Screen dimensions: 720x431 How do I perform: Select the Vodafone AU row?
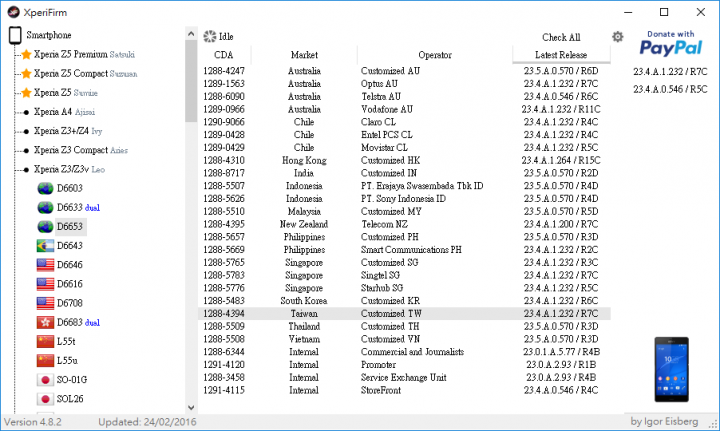point(405,110)
